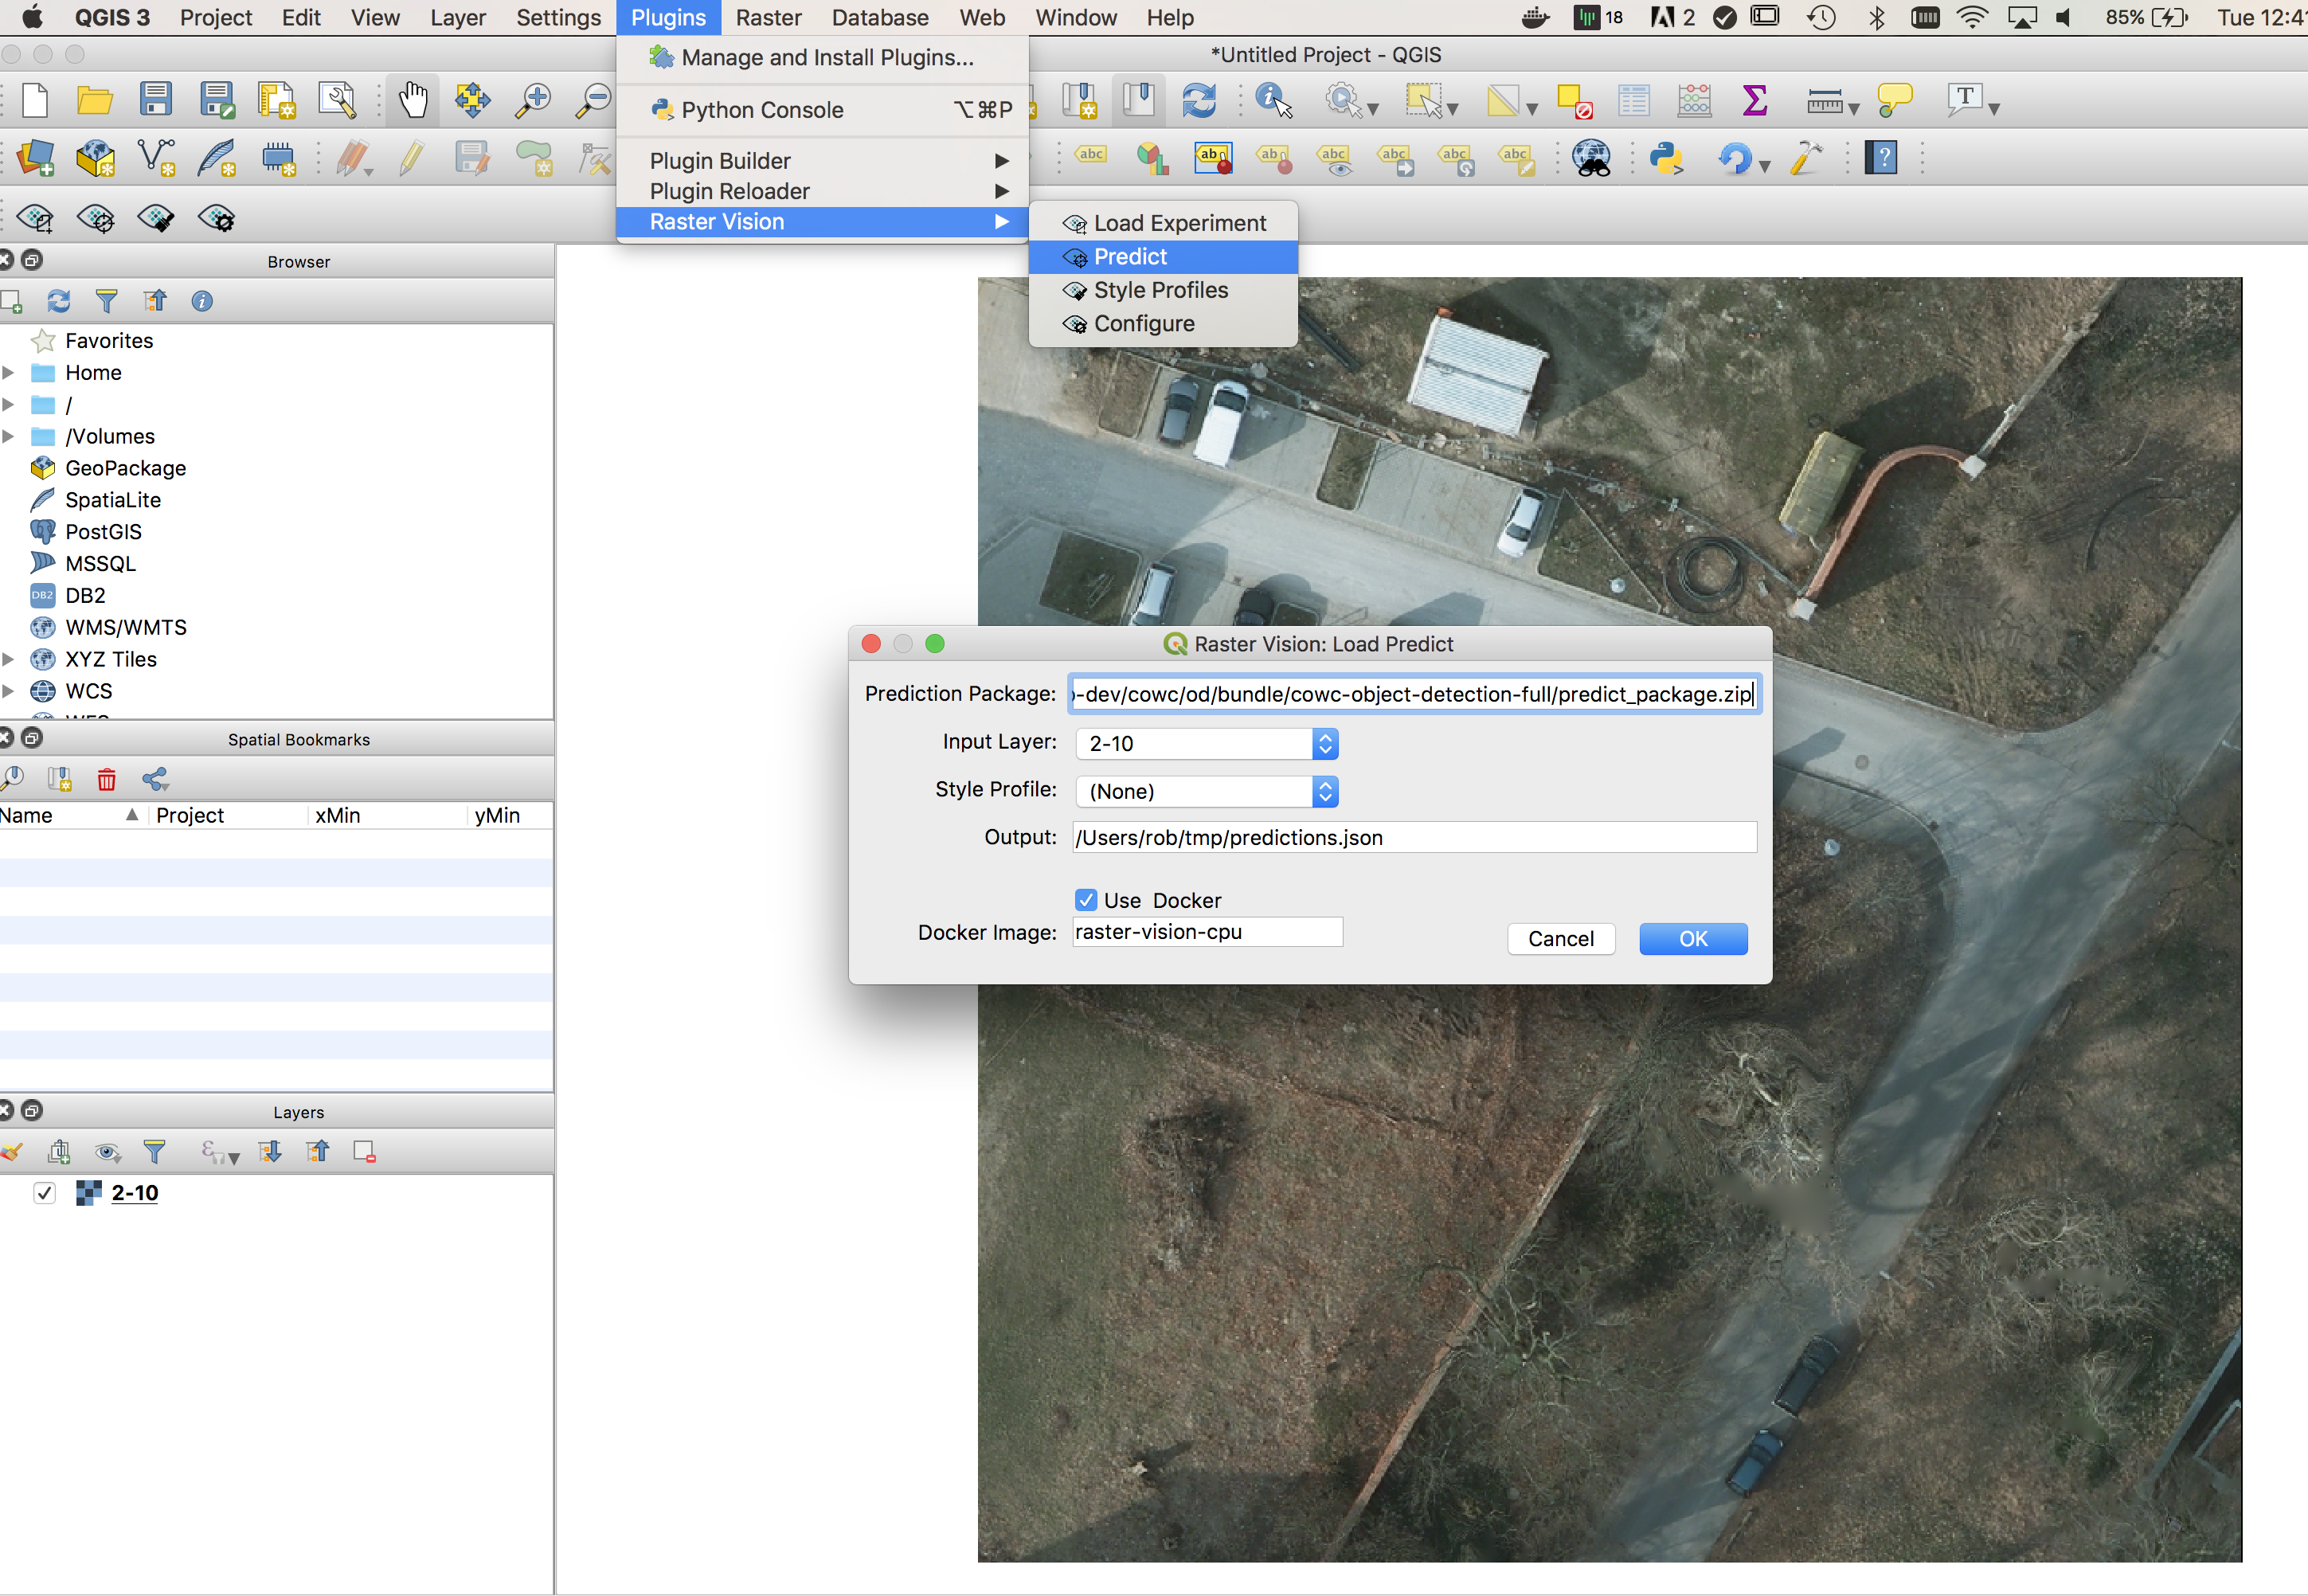Uncheck the Use Docker checkbox
The width and height of the screenshot is (2308, 1596).
[x=1086, y=900]
